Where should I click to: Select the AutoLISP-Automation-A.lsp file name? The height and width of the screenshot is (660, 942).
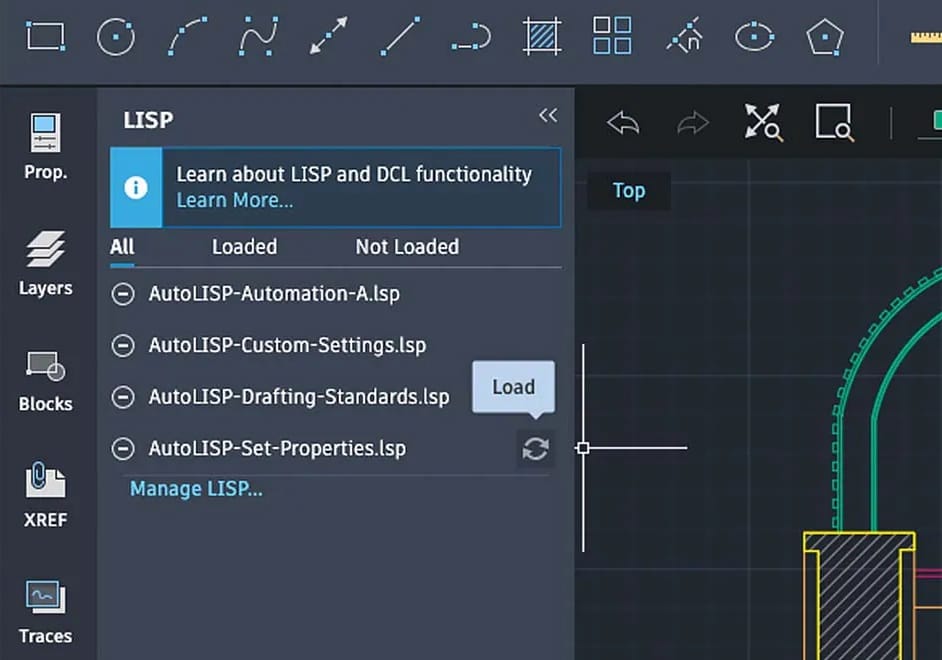pos(275,294)
